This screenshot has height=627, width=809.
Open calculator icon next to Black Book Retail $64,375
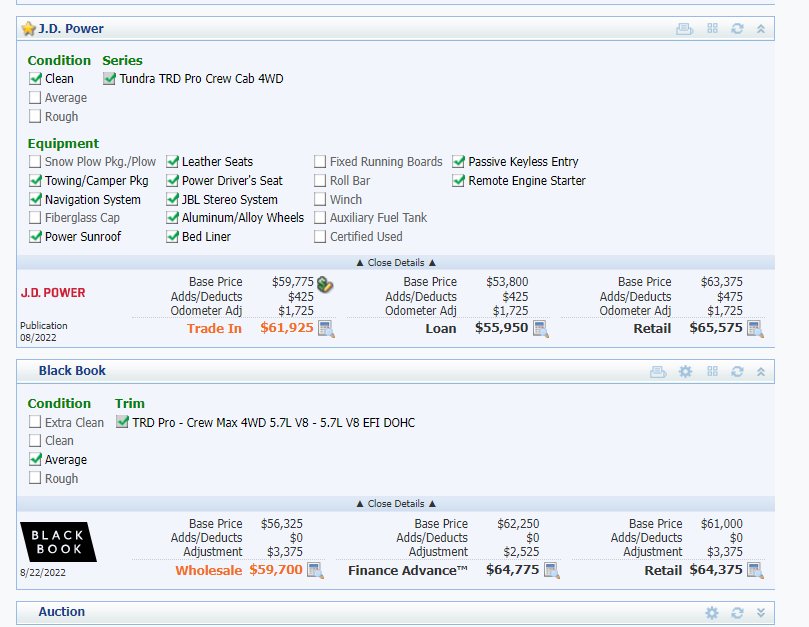(755, 570)
